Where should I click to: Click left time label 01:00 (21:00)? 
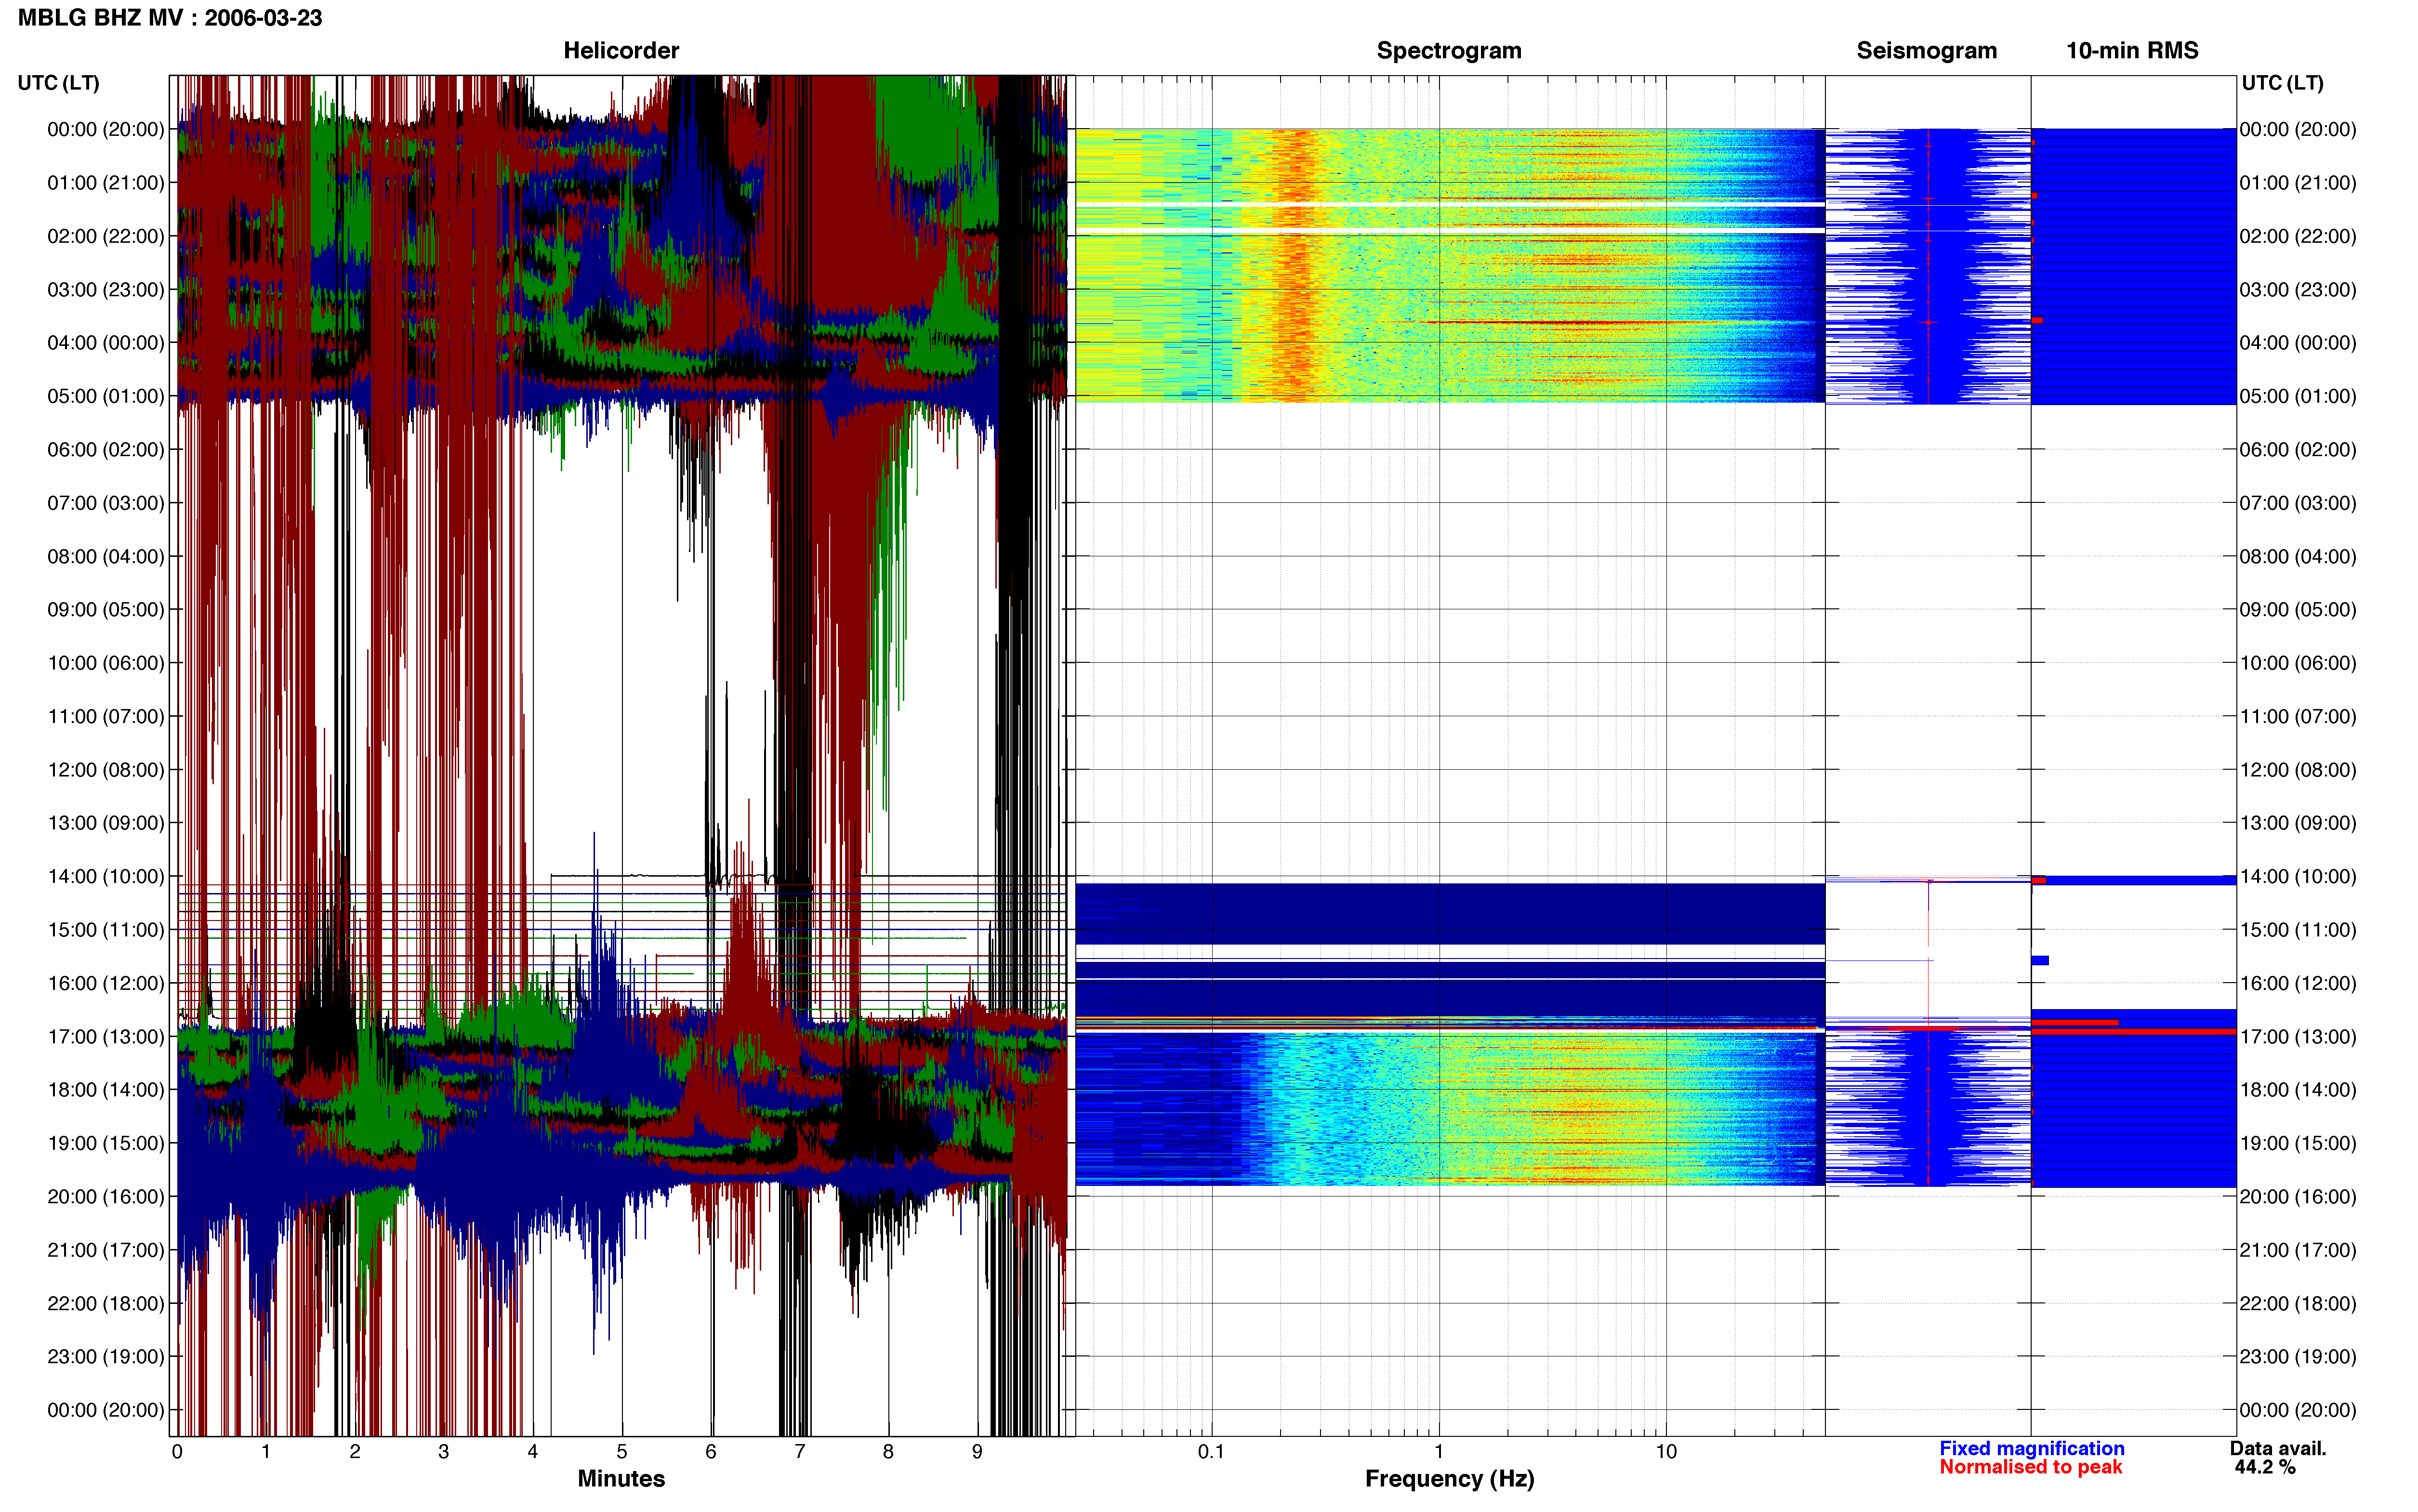tap(106, 183)
